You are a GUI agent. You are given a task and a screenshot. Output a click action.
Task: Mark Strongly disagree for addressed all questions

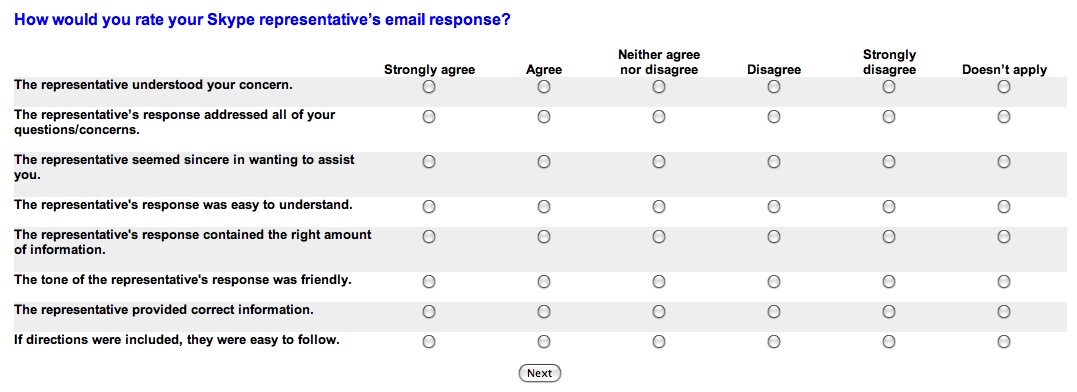click(889, 117)
